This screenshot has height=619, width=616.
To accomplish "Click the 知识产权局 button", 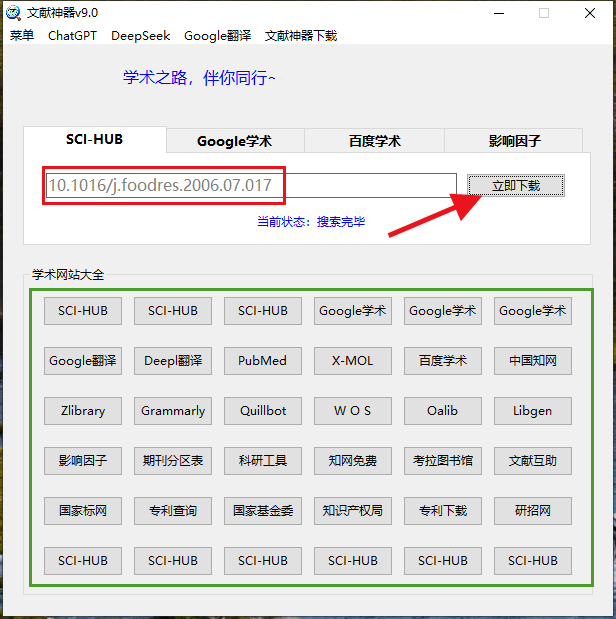I will [x=353, y=511].
